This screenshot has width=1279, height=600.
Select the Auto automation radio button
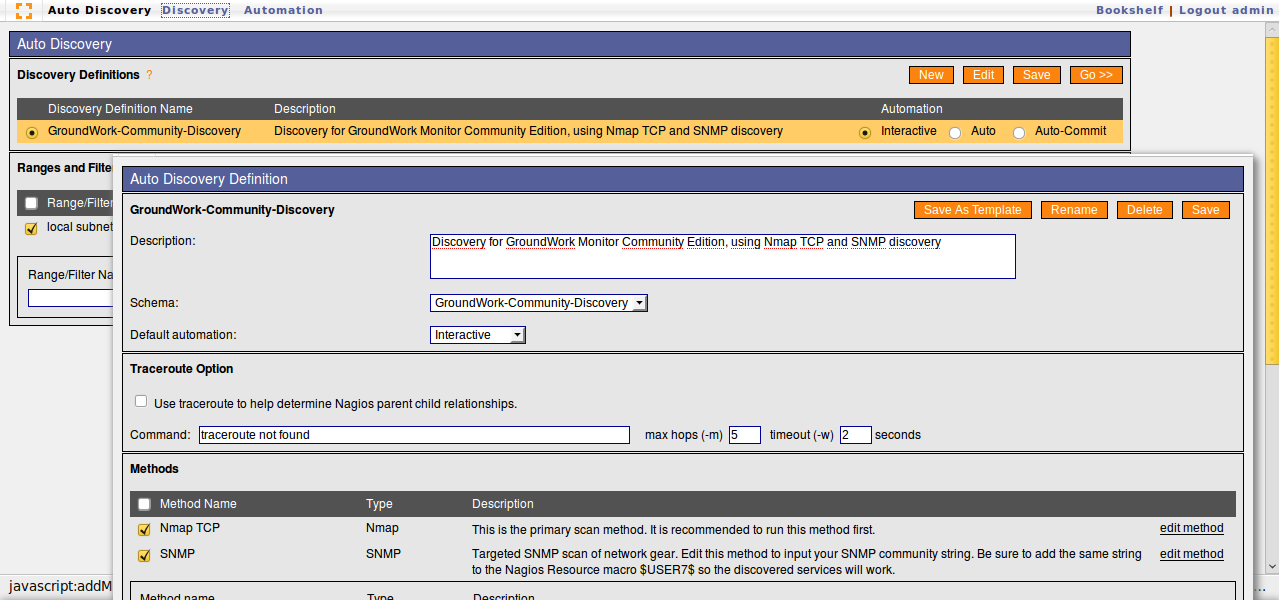[955, 132]
